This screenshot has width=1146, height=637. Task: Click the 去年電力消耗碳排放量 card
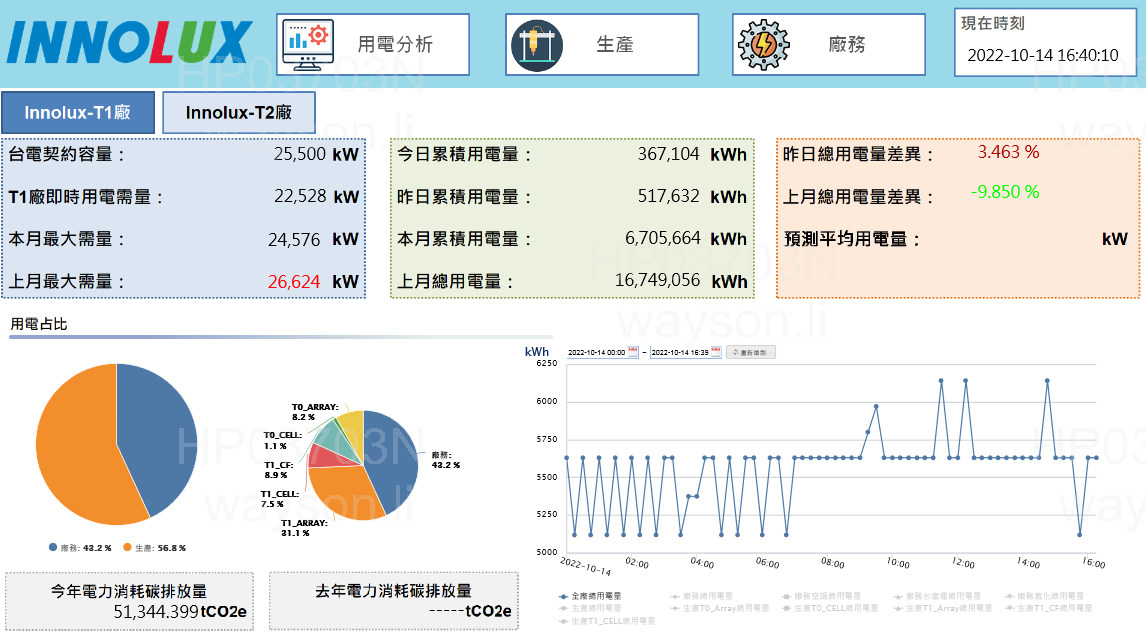[394, 601]
